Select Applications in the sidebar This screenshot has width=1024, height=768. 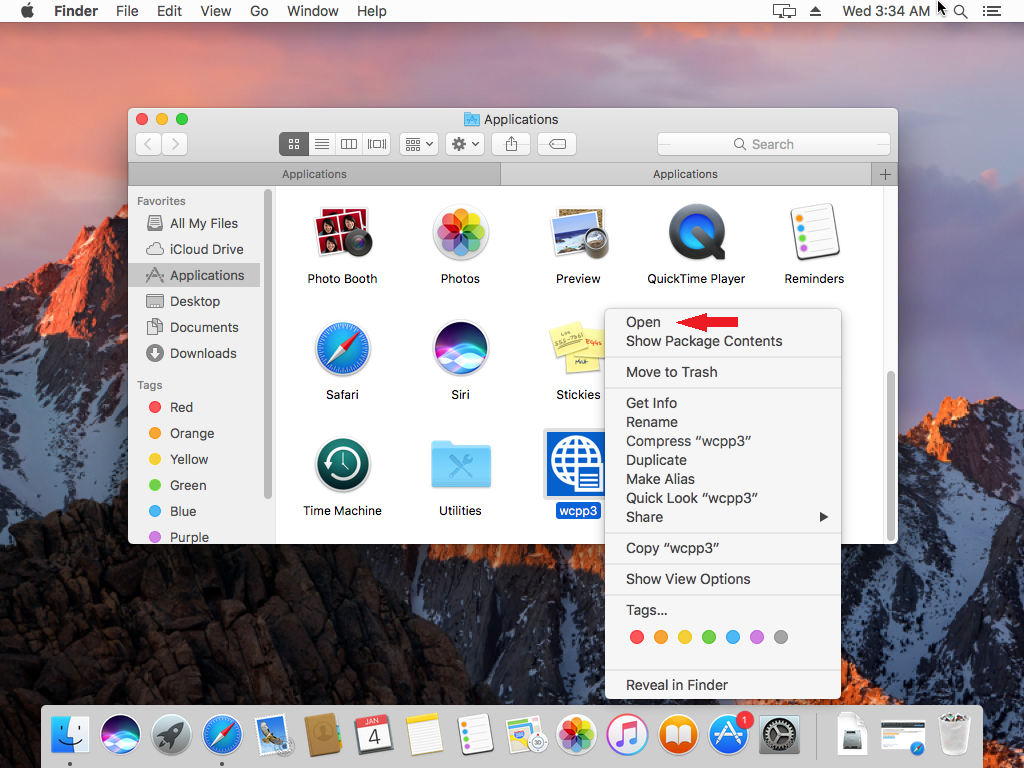pyautogui.click(x=194, y=276)
